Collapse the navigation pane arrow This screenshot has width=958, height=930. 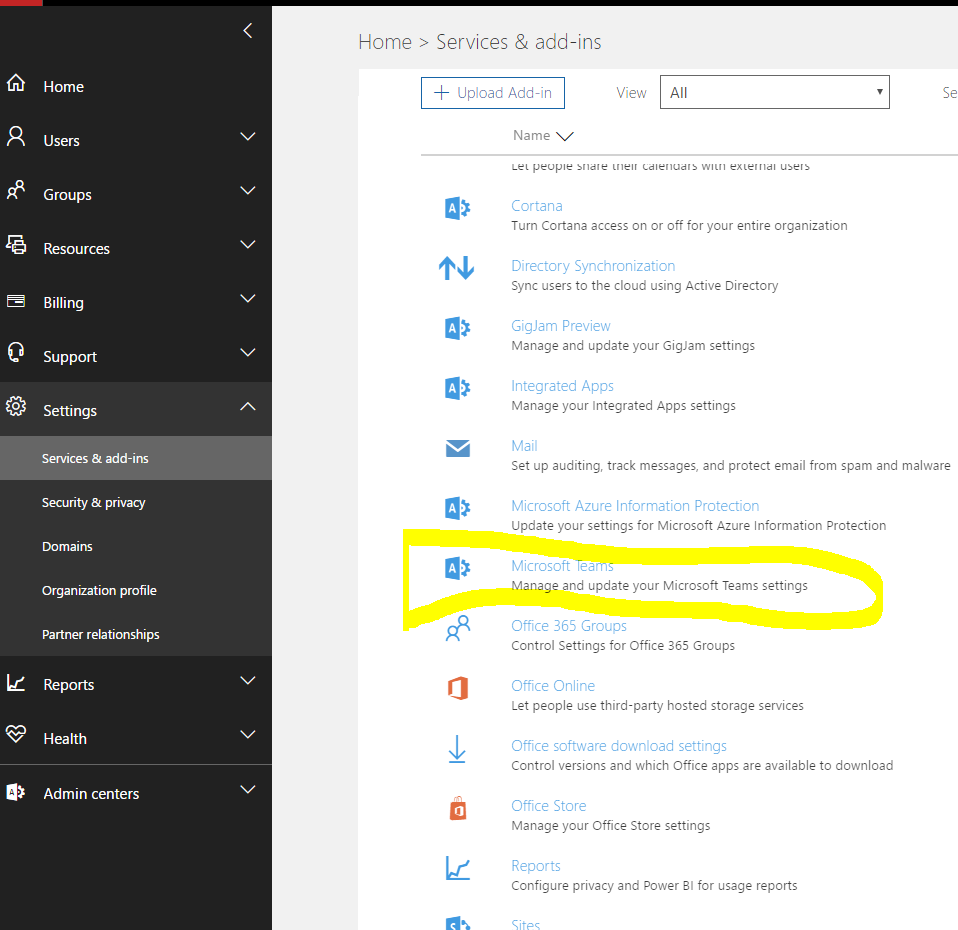[247, 31]
